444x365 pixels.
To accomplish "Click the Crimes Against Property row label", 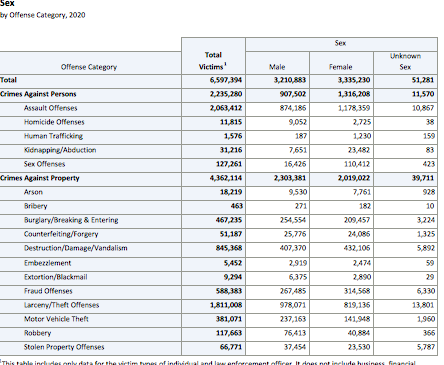I will click(40, 178).
